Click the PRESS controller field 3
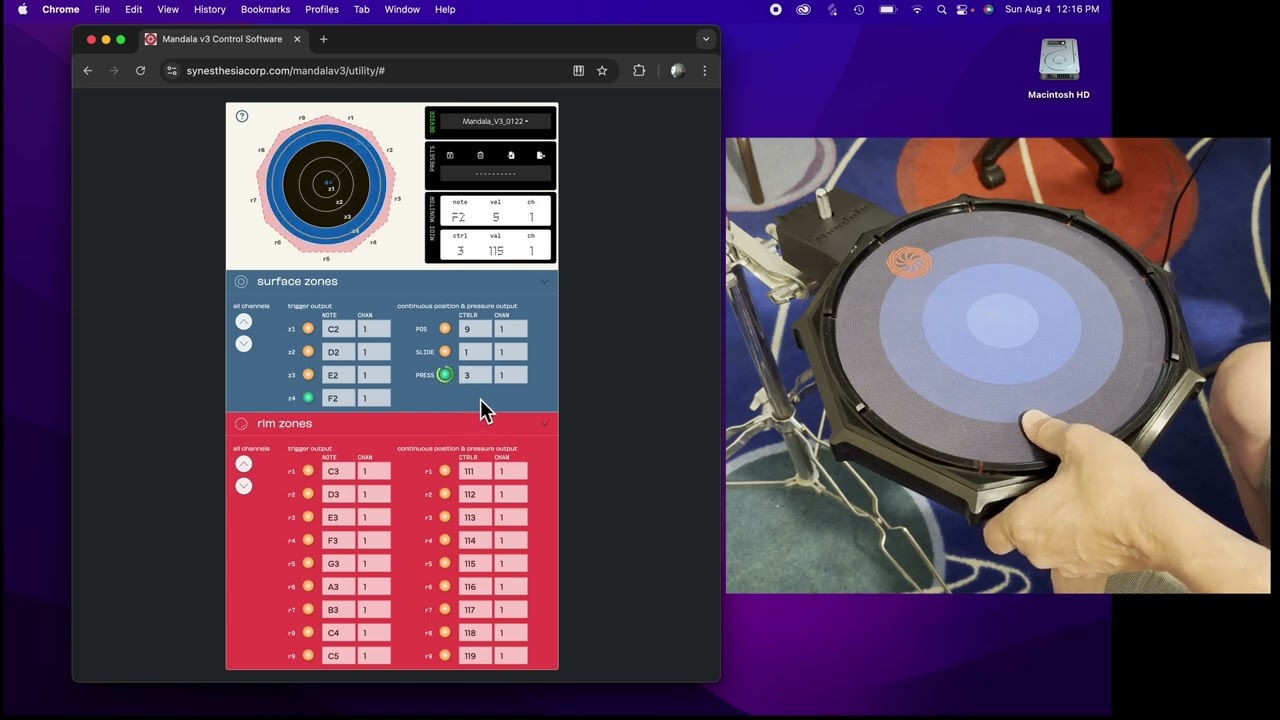Viewport: 1280px width, 720px height. tap(475, 375)
